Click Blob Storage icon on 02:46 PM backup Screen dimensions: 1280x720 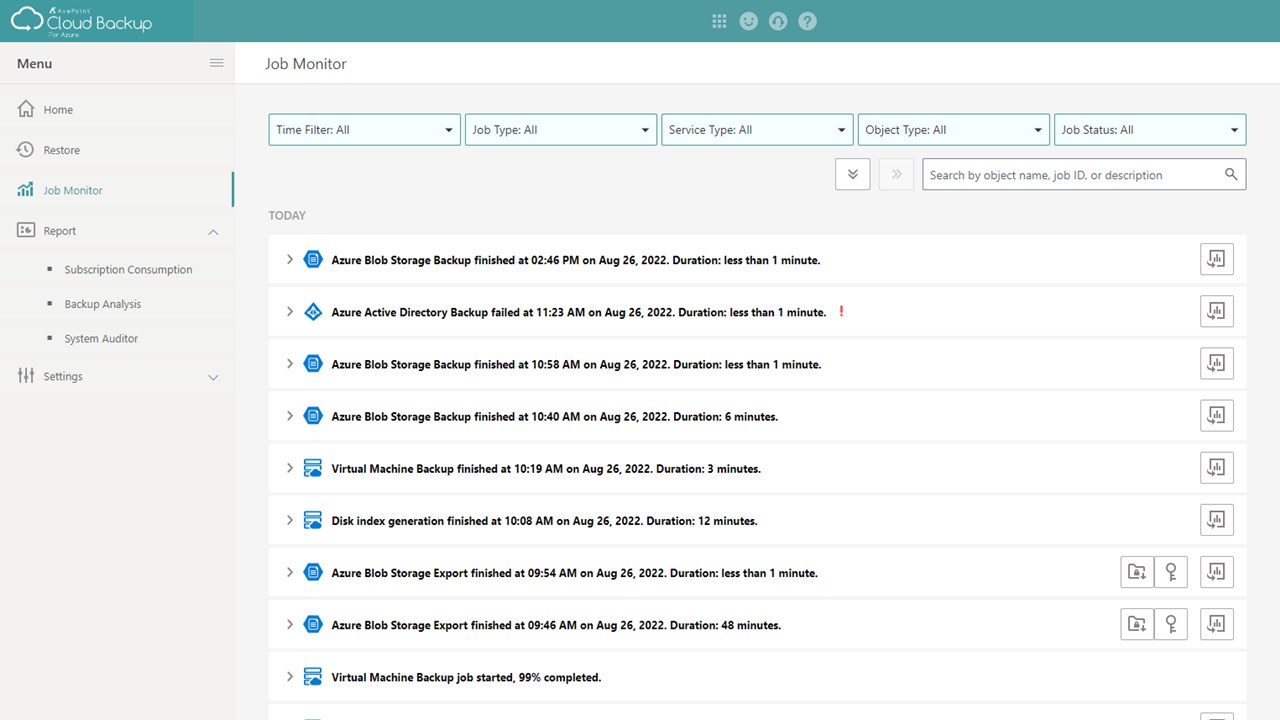tap(312, 260)
